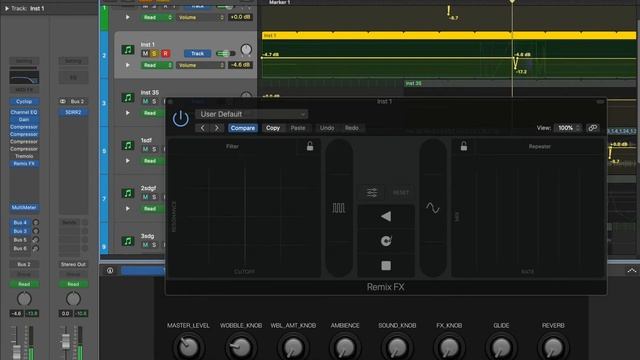Click the 2sdgf track instrument icon
The width and height of the screenshot is (640, 360).
[x=128, y=193]
